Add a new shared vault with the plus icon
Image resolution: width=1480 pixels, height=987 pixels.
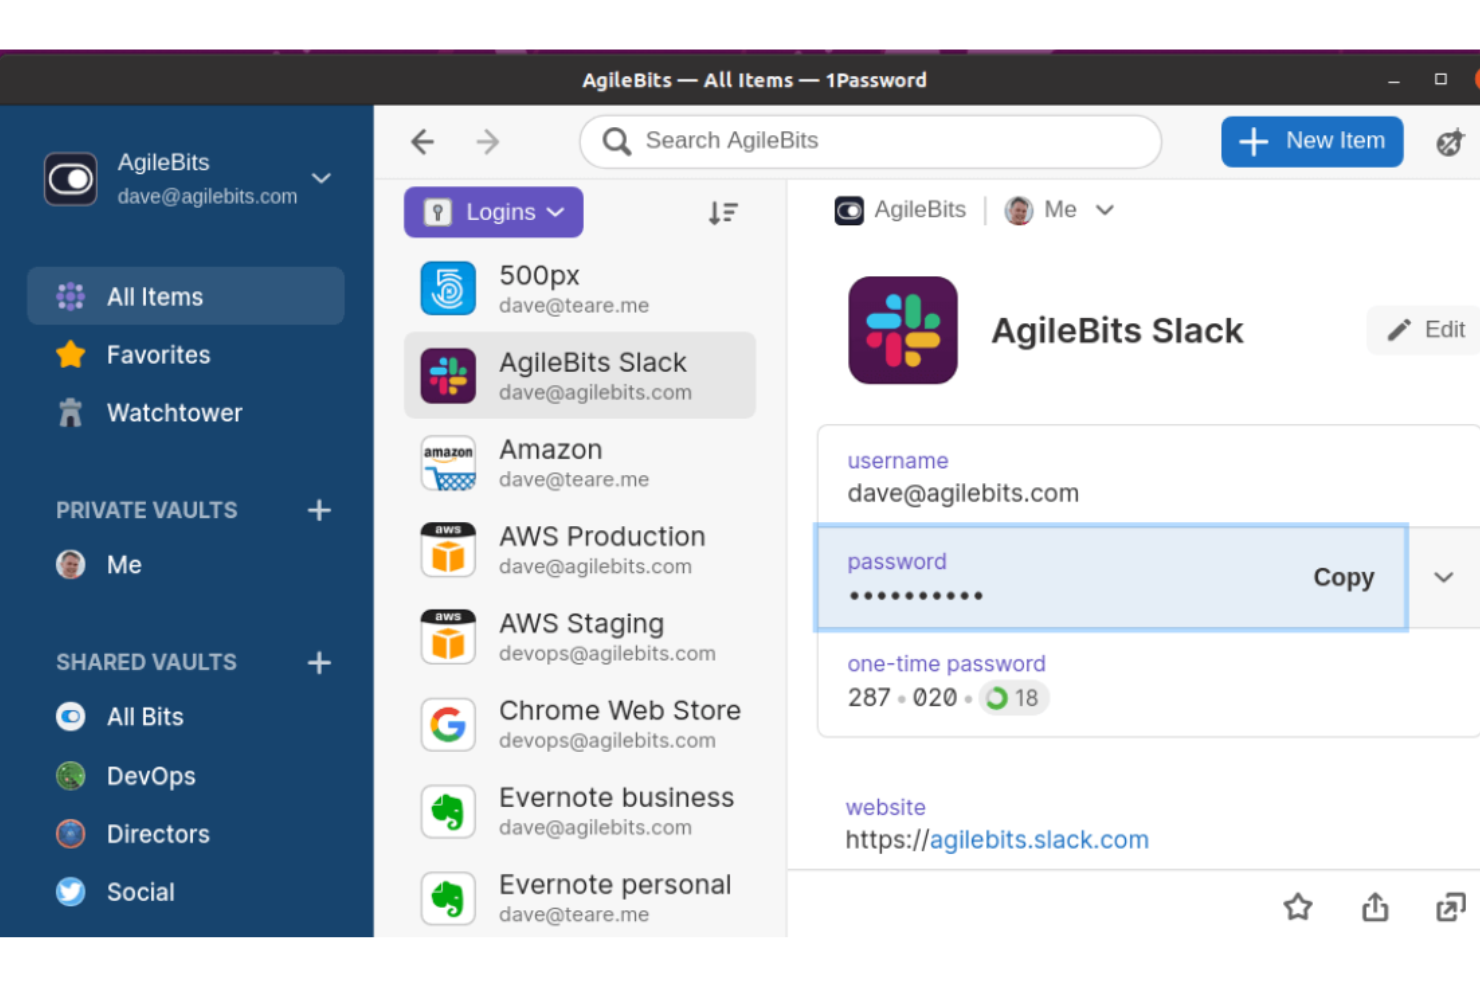tap(318, 662)
